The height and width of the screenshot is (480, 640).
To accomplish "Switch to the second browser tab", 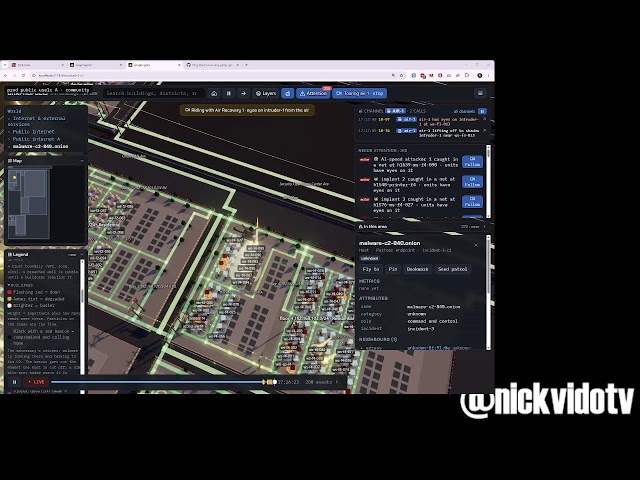I will coord(96,65).
